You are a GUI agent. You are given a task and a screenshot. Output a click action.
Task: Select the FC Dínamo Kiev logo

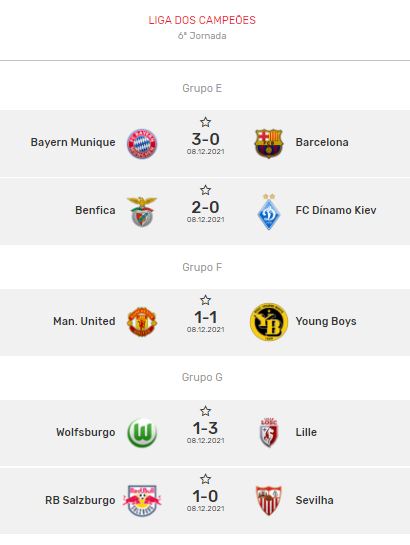[269, 211]
